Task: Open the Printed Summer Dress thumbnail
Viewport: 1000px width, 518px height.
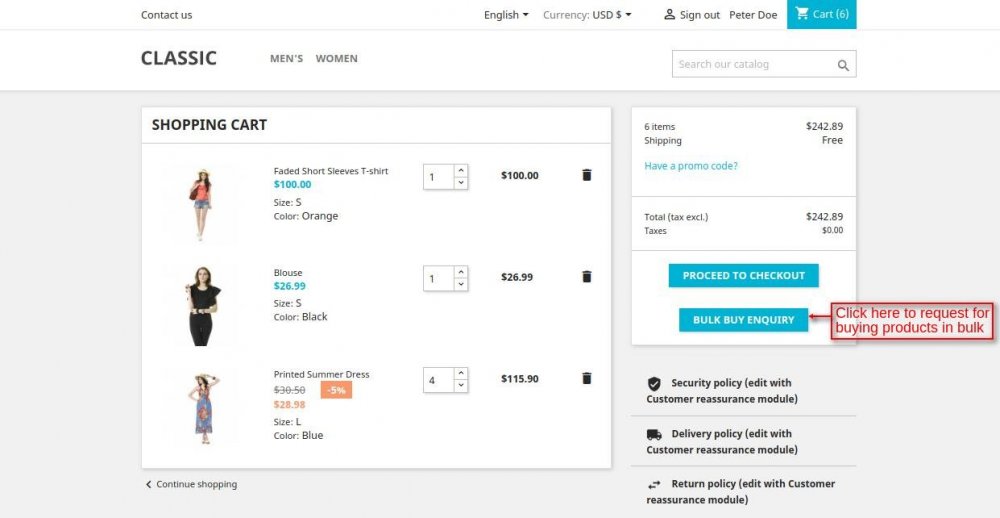Action: 200,406
